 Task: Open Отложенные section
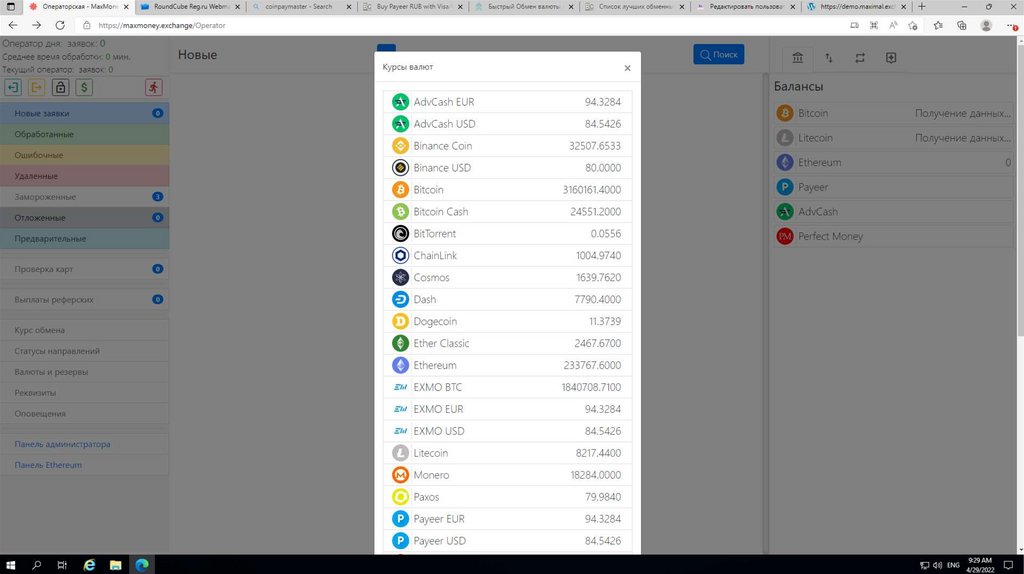84,217
